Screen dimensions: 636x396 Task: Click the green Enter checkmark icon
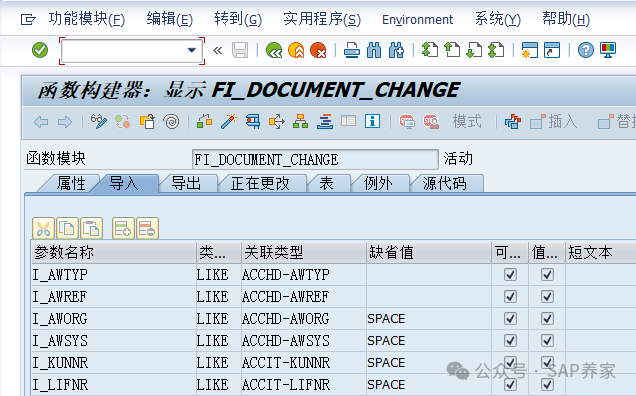click(x=40, y=50)
